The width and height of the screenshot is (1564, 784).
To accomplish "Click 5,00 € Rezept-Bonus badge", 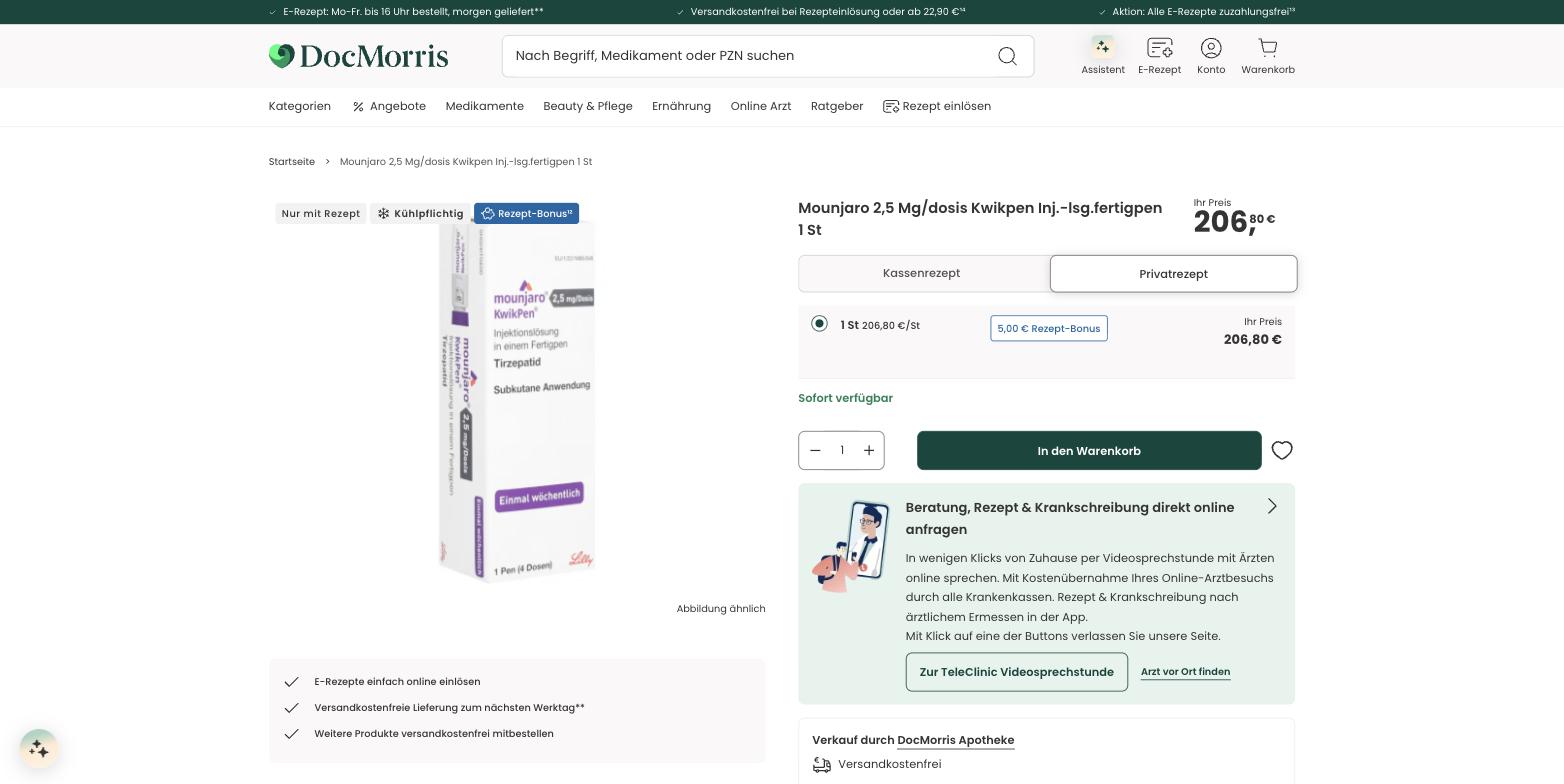I will pos(1049,328).
